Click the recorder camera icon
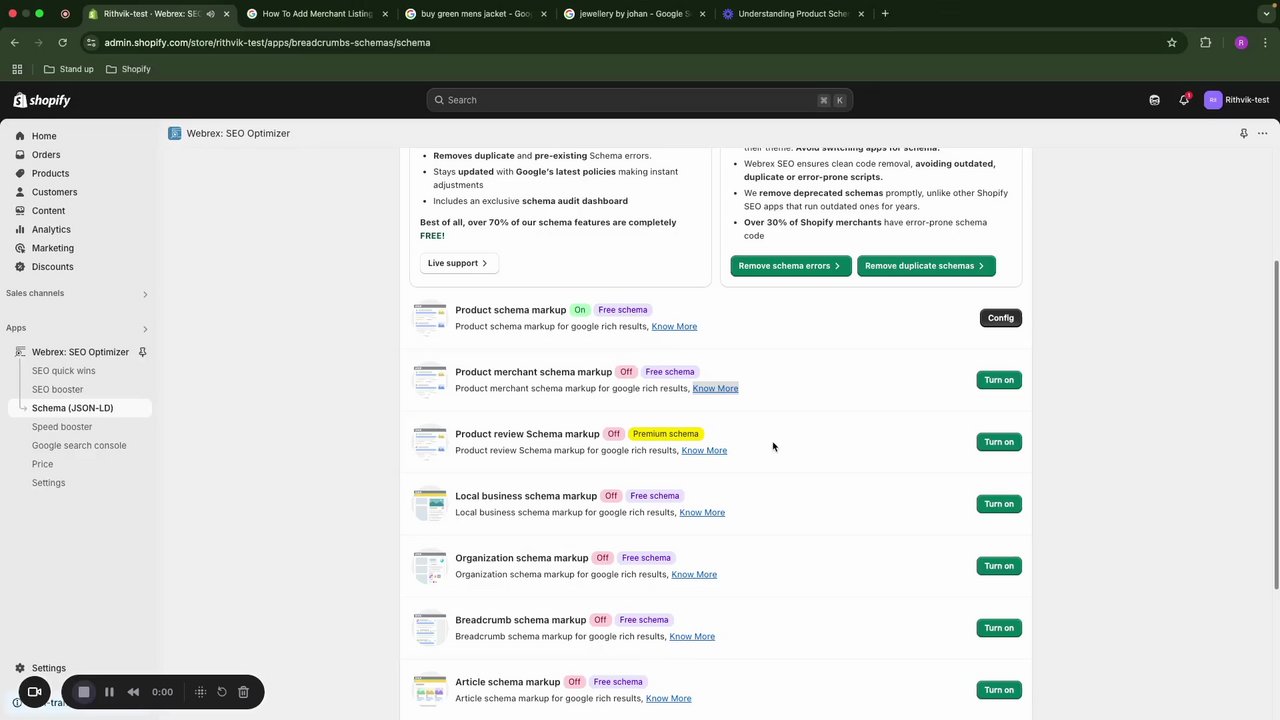 34,692
